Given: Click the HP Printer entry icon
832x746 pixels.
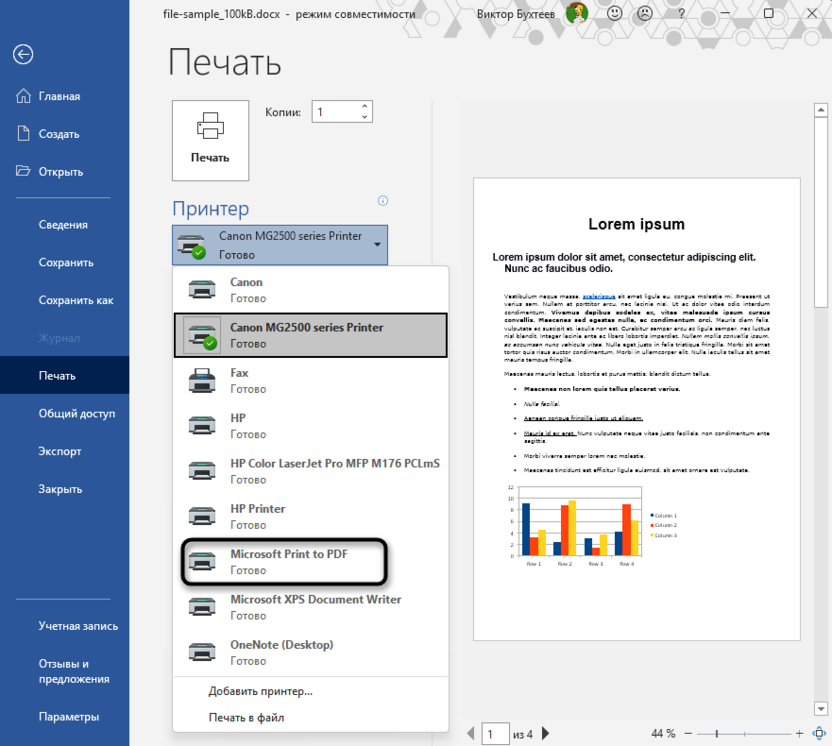Looking at the screenshot, I should point(202,516).
